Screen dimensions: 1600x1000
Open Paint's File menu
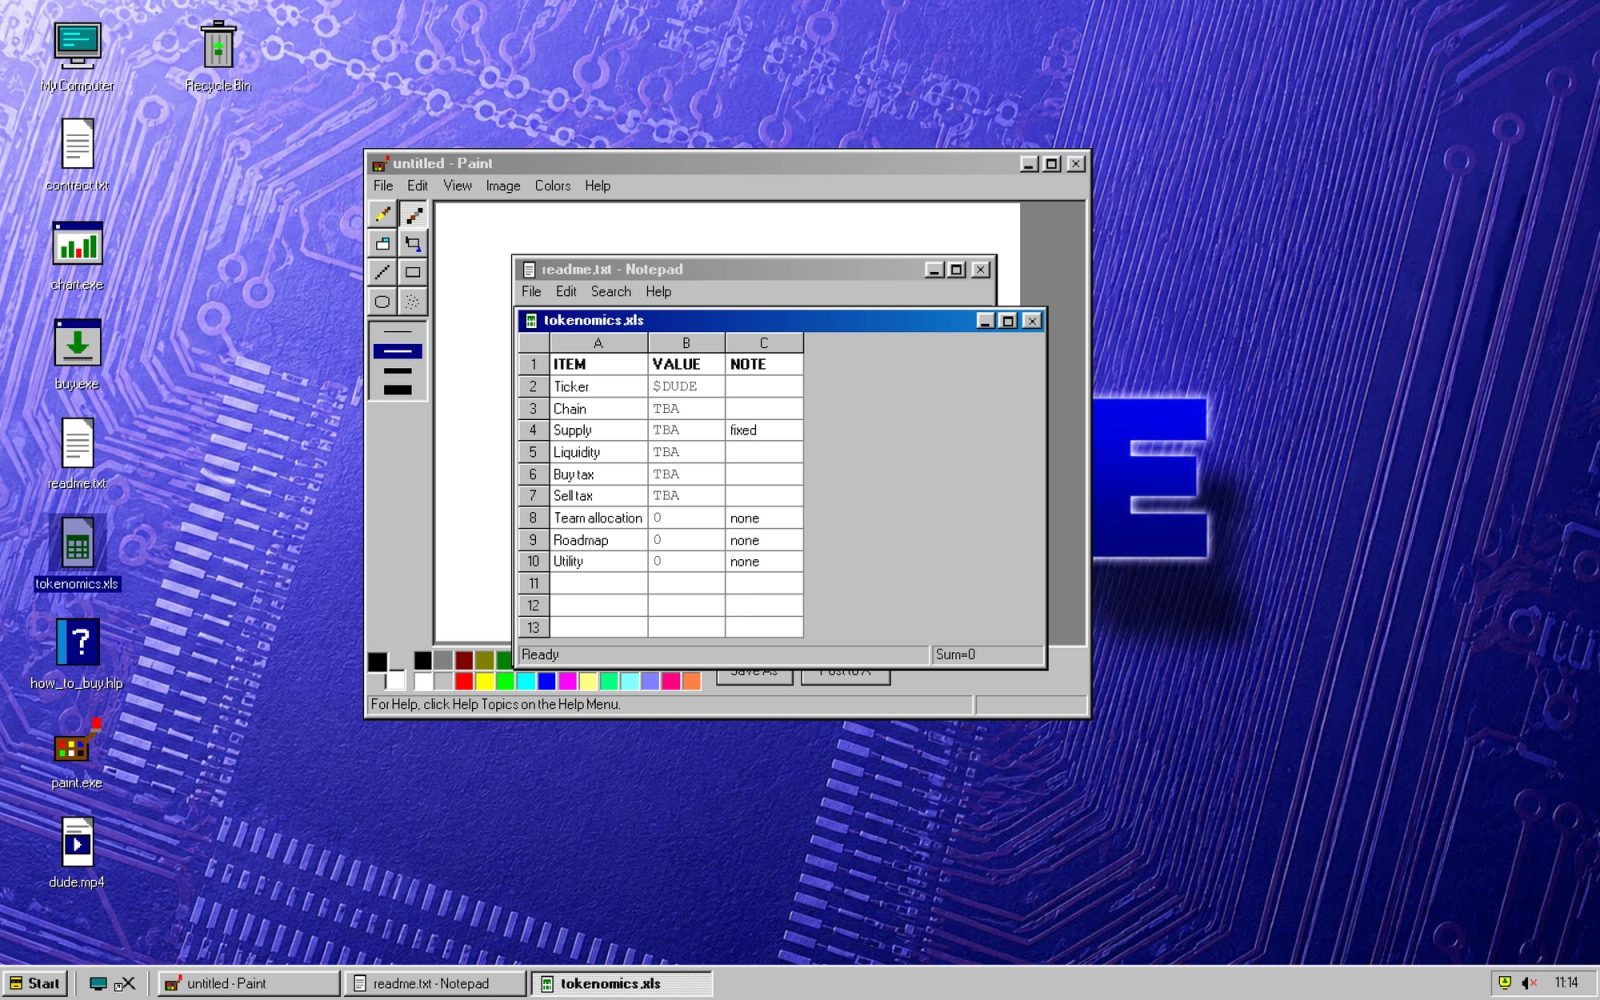pyautogui.click(x=383, y=186)
